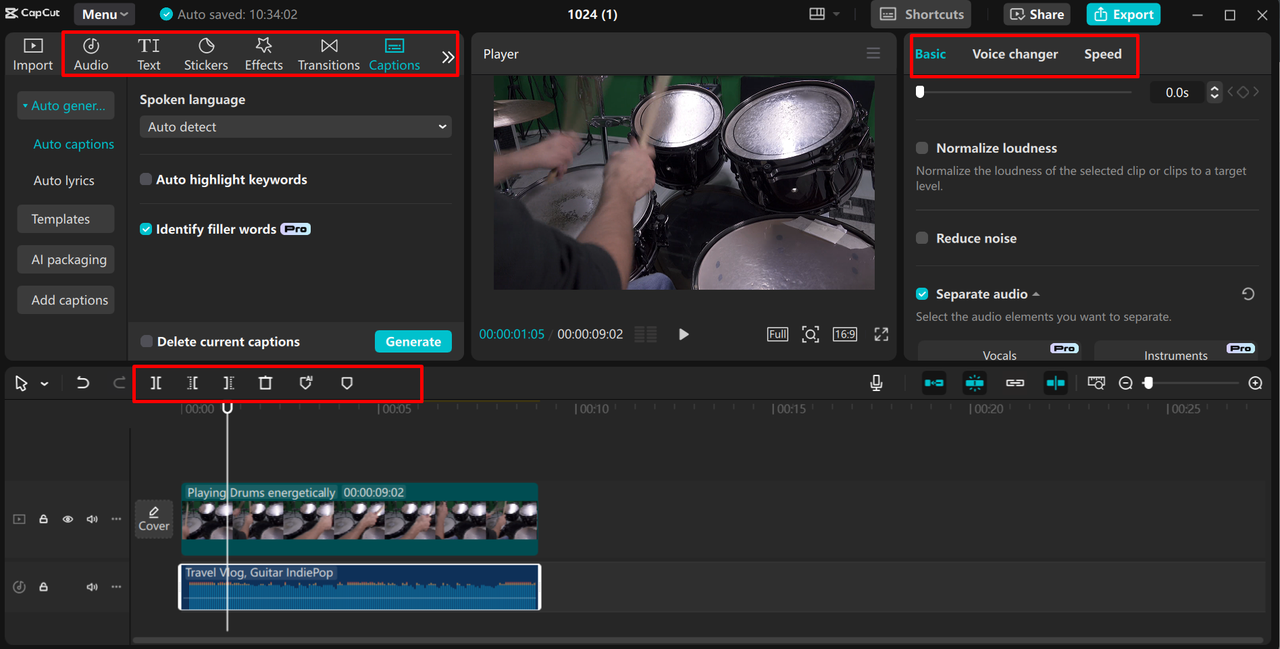Enable Reduce noise checkbox
Image resolution: width=1280 pixels, height=649 pixels.
922,238
